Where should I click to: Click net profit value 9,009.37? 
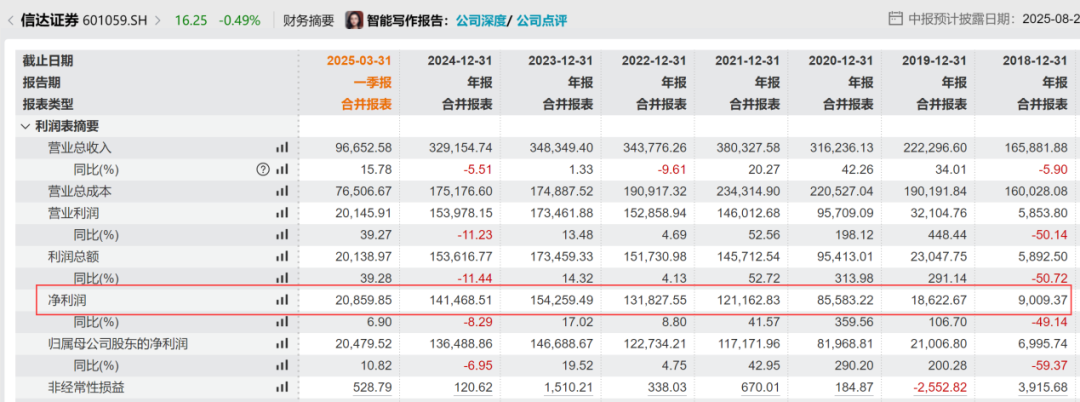pyautogui.click(x=1043, y=301)
